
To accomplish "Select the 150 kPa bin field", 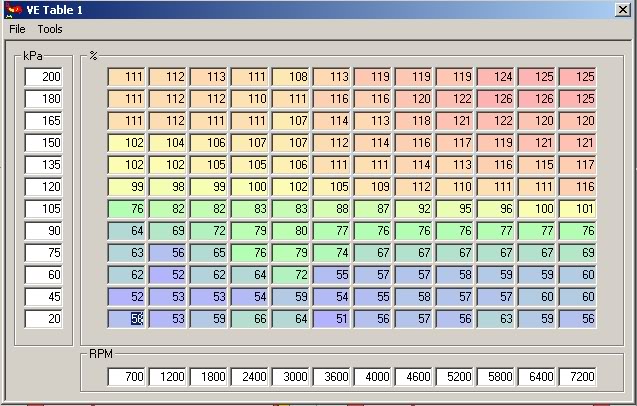I will tap(43, 143).
